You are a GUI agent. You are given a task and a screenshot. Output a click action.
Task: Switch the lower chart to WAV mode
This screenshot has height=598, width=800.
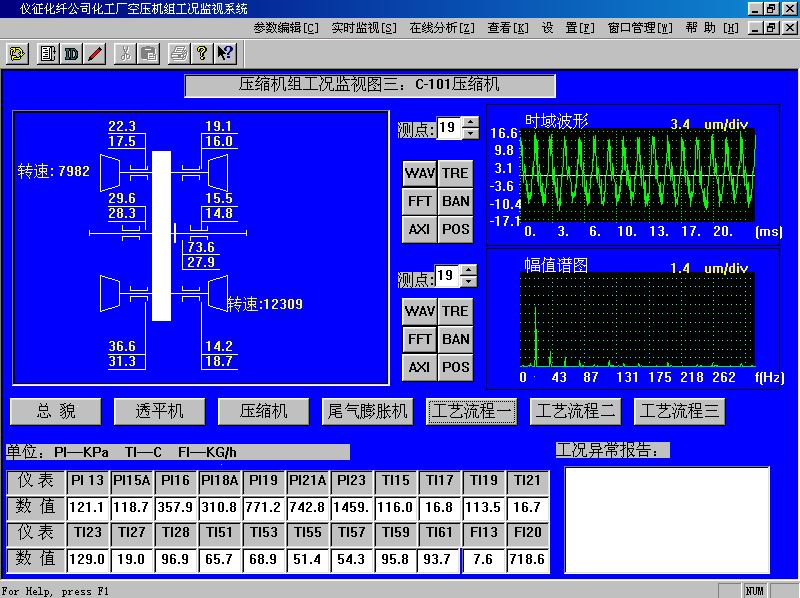pos(419,311)
